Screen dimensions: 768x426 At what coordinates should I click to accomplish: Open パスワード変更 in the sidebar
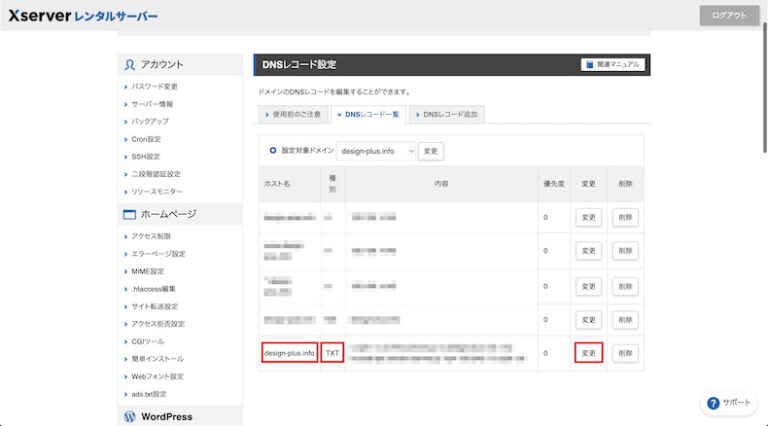pyautogui.click(x=154, y=87)
